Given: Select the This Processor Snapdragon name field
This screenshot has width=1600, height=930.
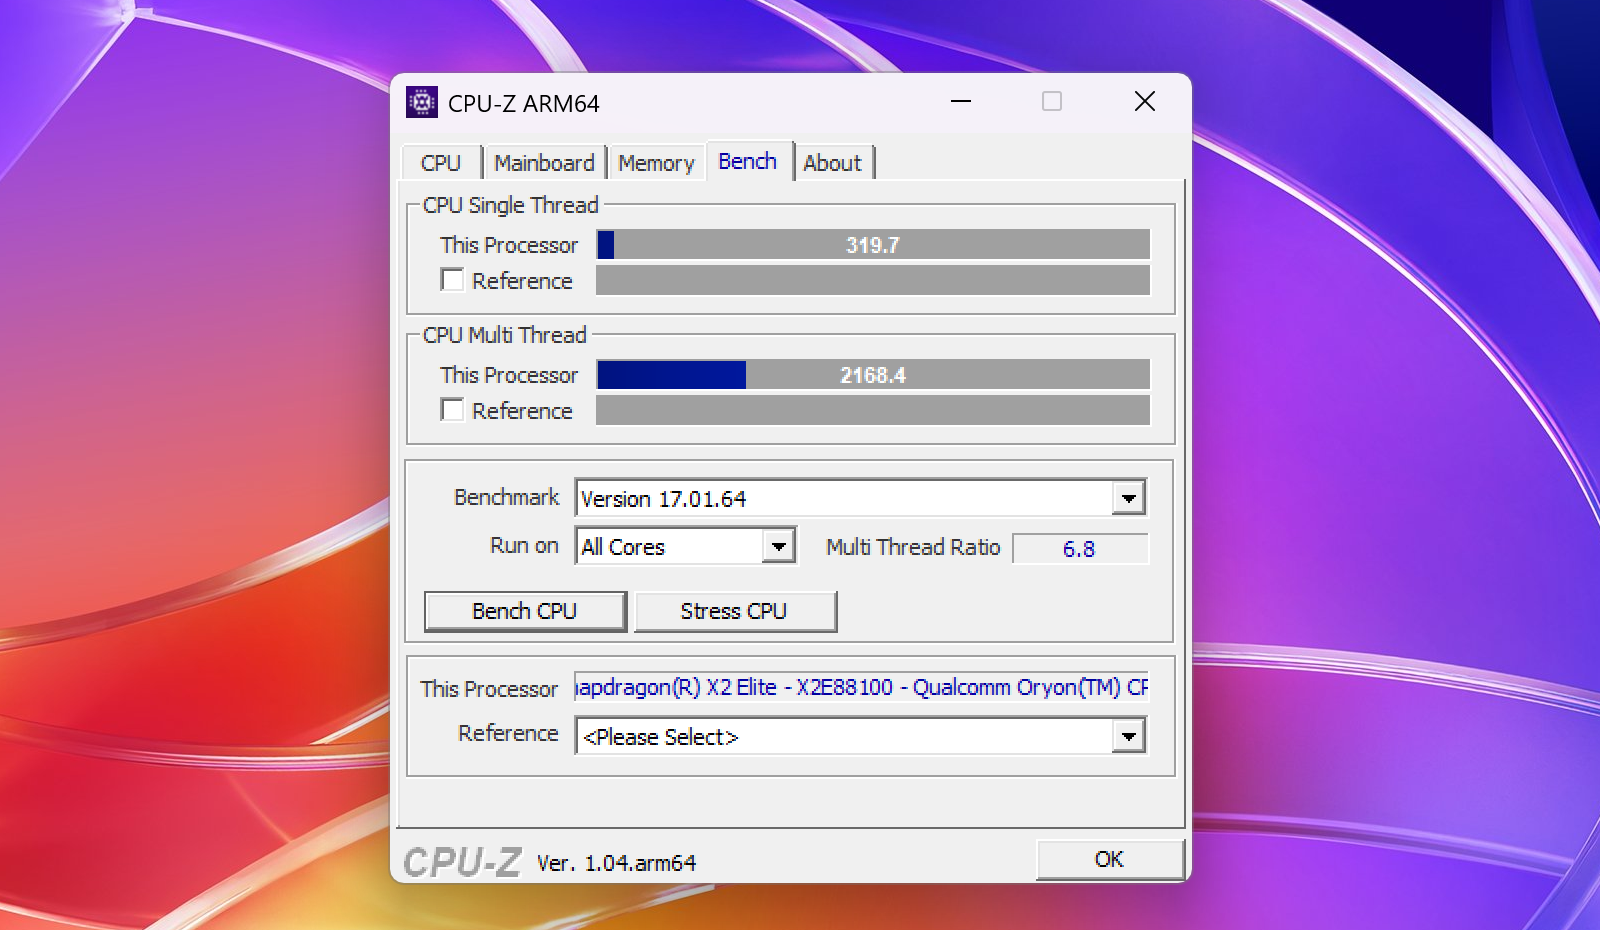Looking at the screenshot, I should (861, 687).
